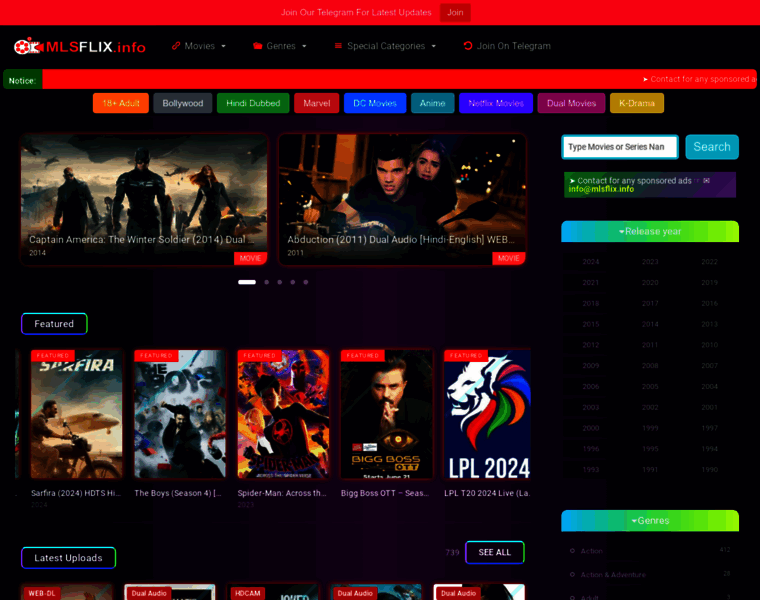The image size is (760, 600).
Task: Go to fifth carousel slide dot
Action: pyautogui.click(x=306, y=282)
